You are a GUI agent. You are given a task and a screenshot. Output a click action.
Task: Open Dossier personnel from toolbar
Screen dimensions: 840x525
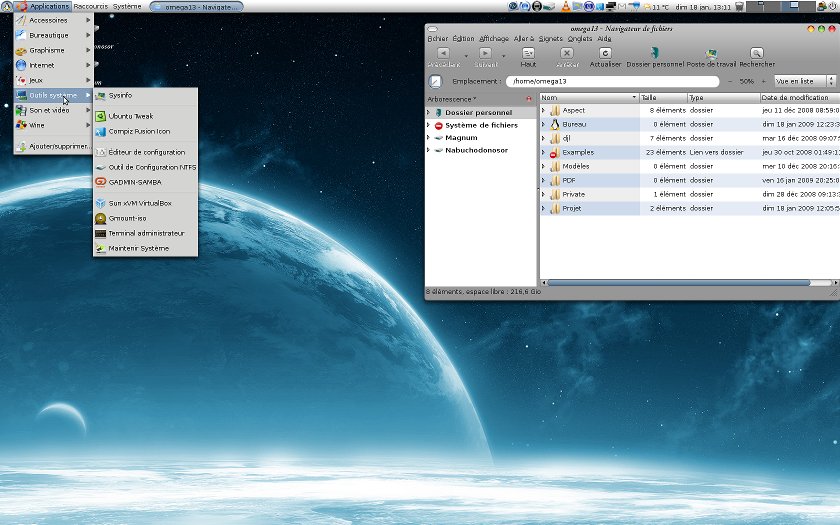655,53
